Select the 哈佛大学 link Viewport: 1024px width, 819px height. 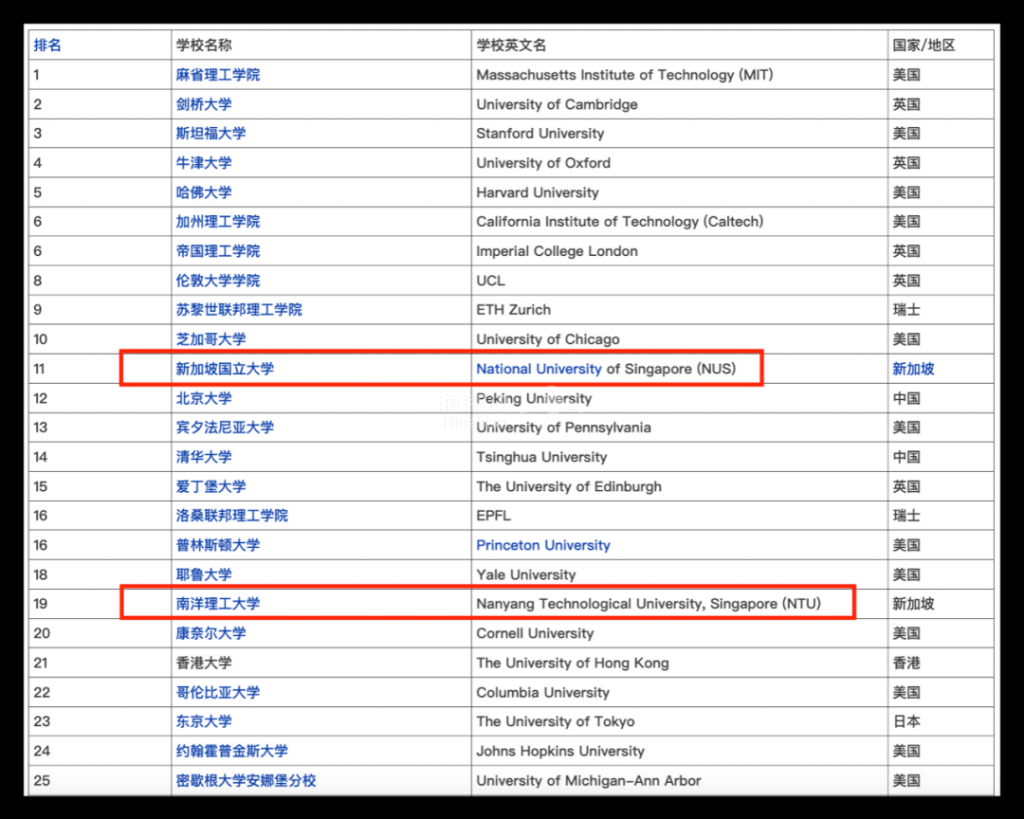pos(204,192)
